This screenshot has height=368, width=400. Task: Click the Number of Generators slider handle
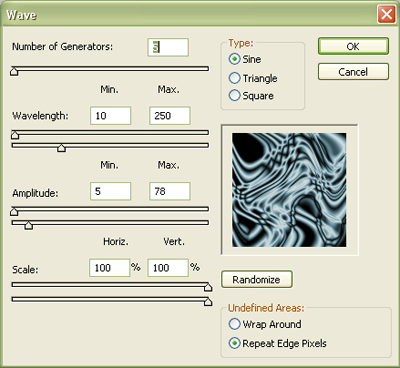point(14,71)
